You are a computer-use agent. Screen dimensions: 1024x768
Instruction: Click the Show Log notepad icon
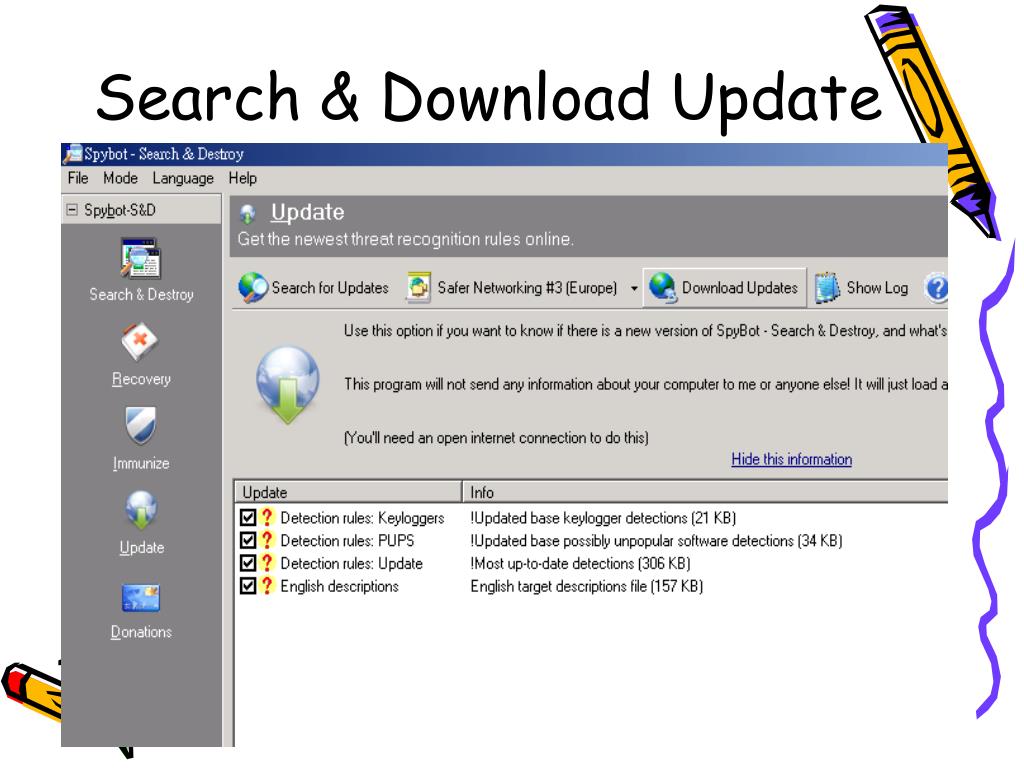click(x=827, y=288)
